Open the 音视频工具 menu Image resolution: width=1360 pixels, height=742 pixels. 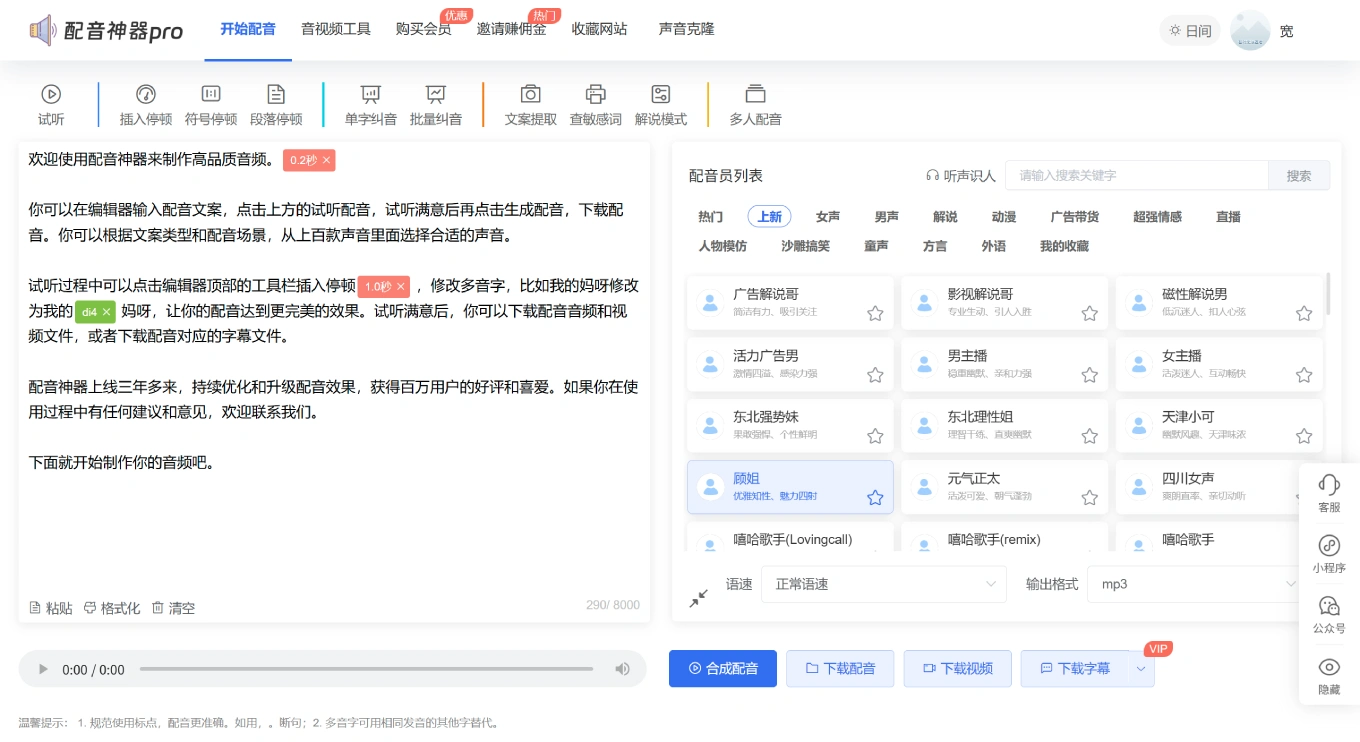pos(336,29)
